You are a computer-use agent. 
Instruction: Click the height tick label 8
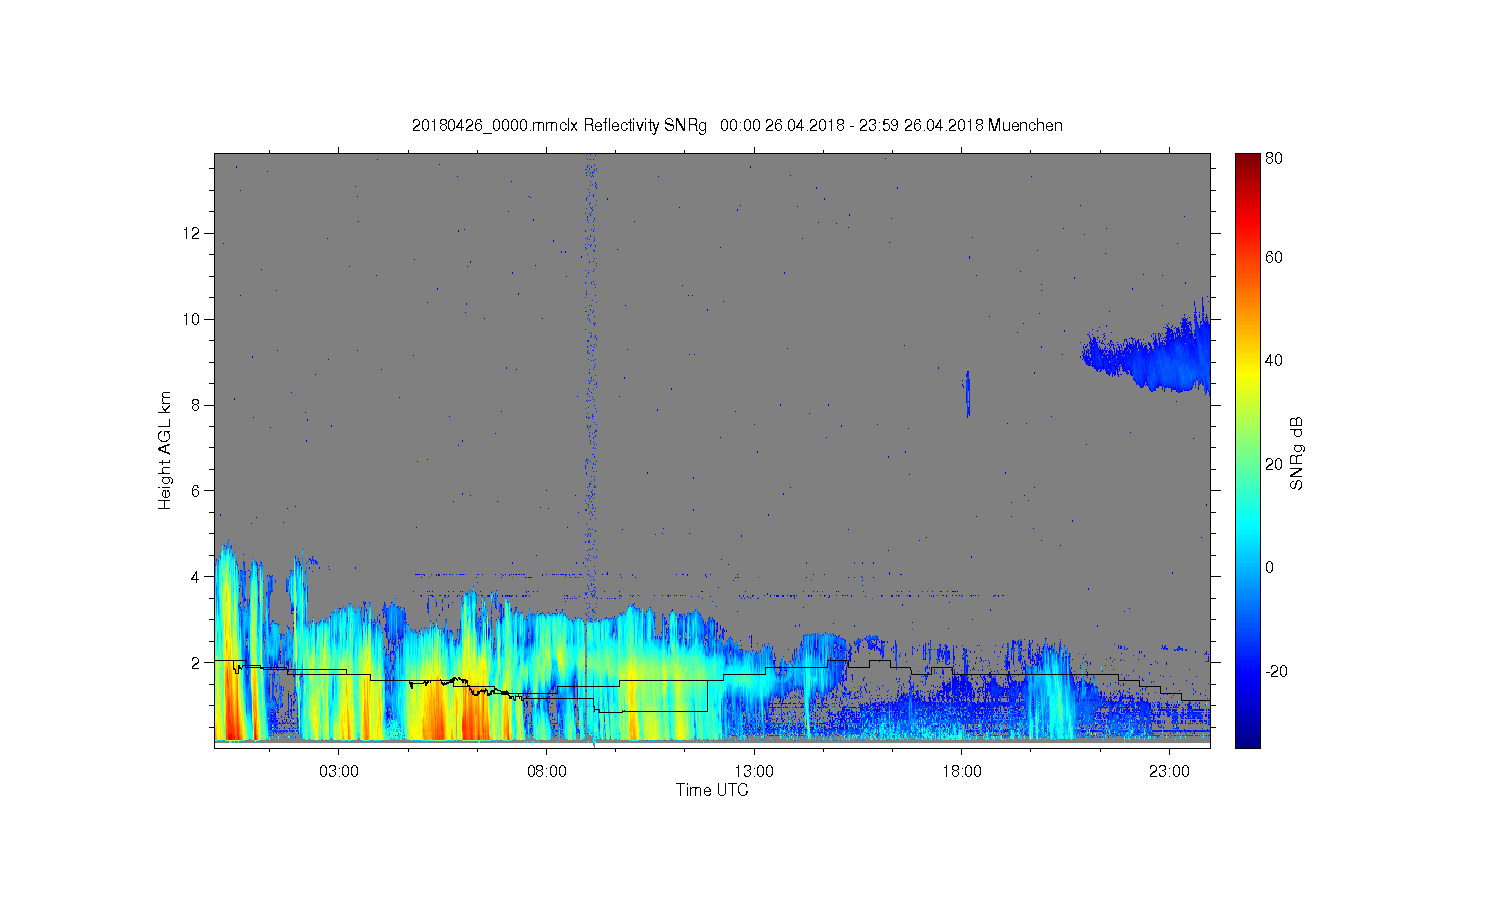[197, 405]
